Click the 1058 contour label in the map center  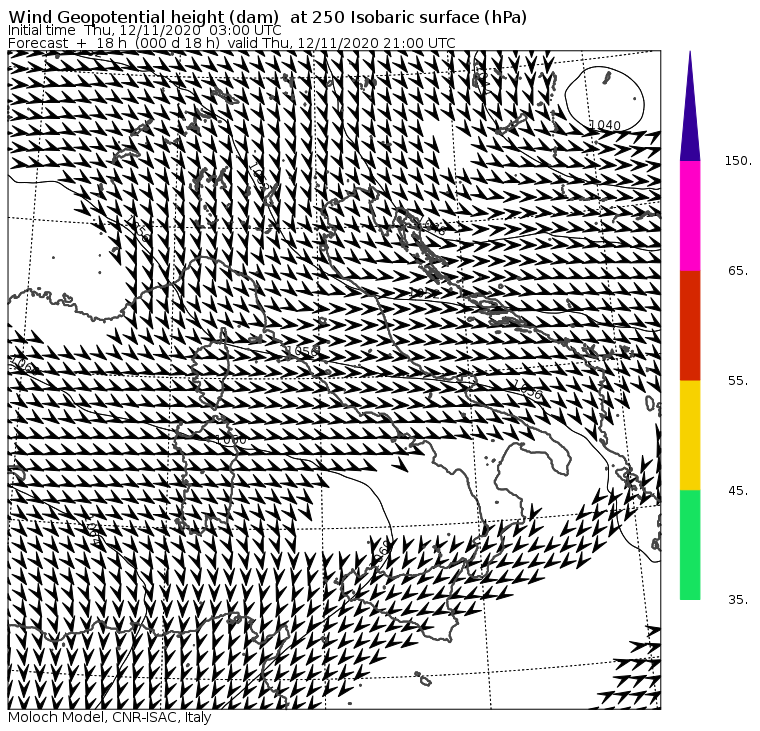click(x=303, y=351)
